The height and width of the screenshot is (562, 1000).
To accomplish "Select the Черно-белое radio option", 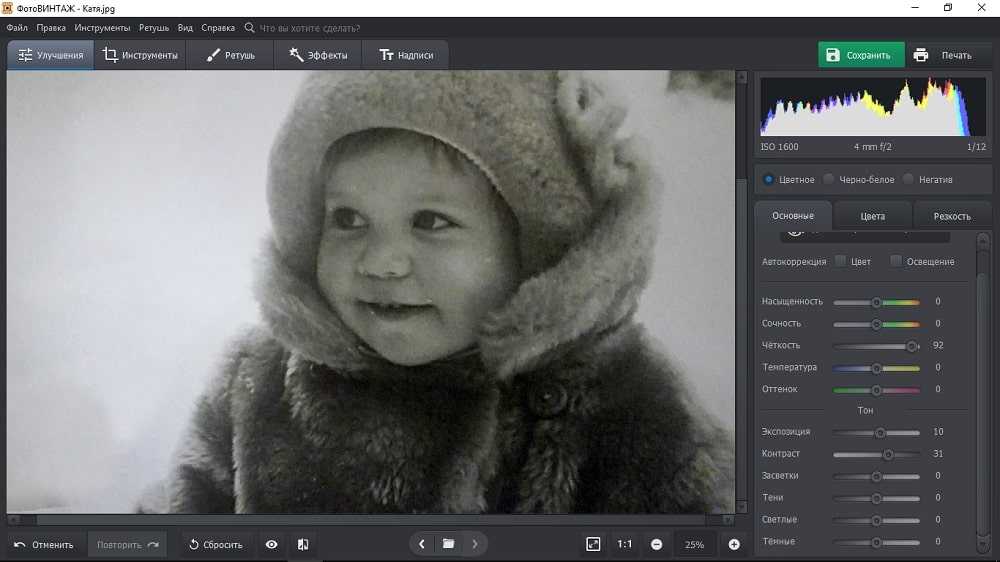I will coord(829,179).
